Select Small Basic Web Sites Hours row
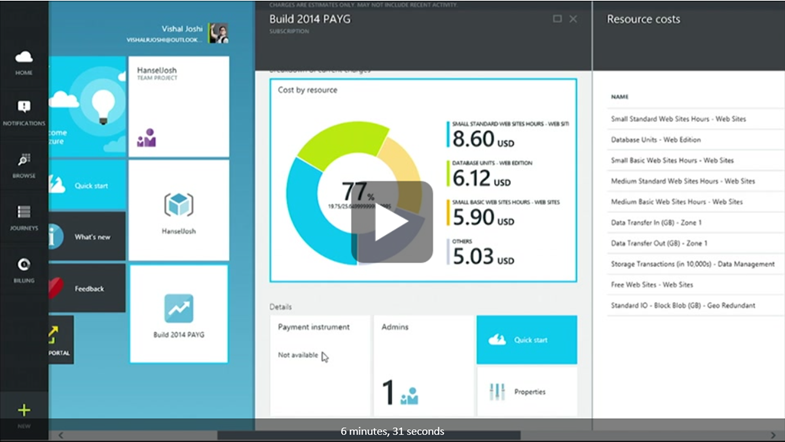Viewport: 785px width, 442px height. (696, 160)
